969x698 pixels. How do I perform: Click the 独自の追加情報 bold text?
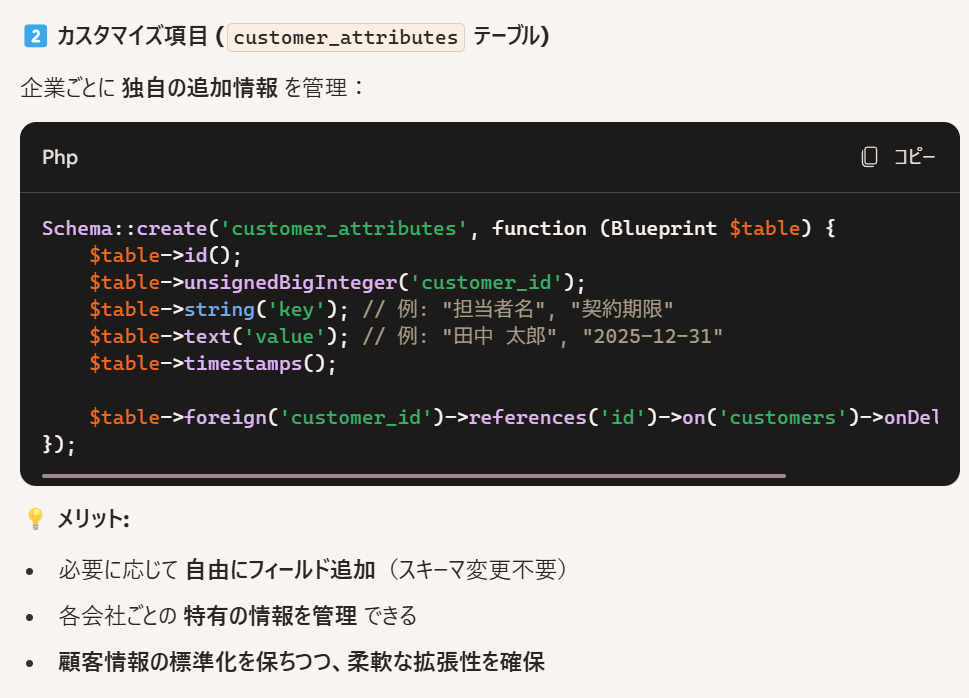(x=200, y=88)
